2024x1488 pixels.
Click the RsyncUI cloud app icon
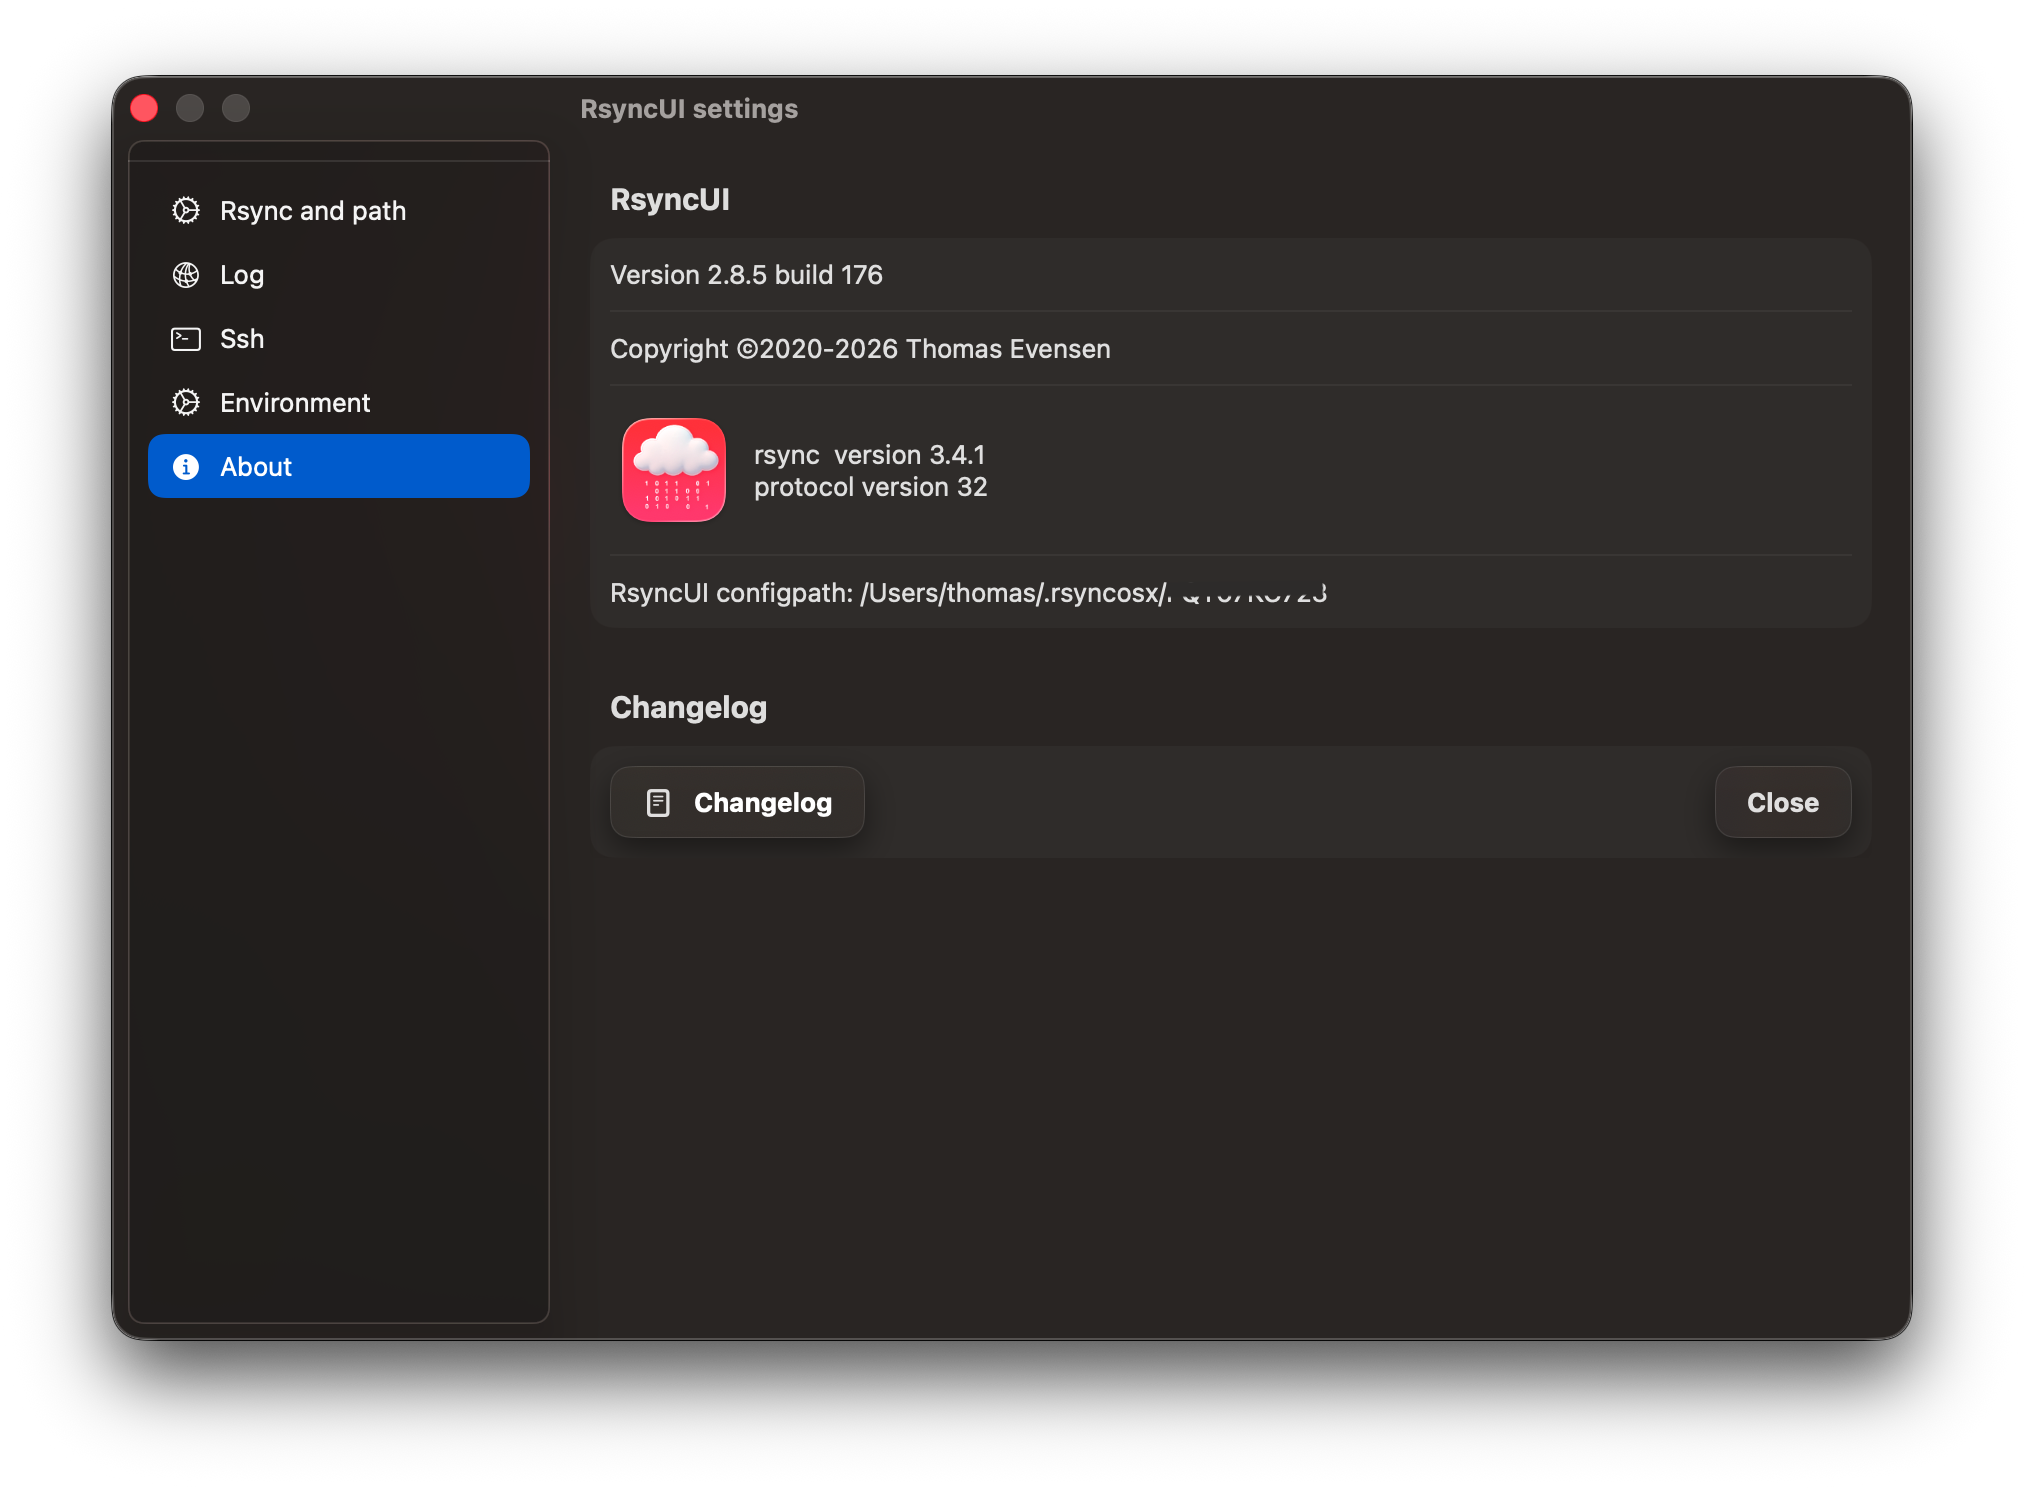[x=674, y=470]
